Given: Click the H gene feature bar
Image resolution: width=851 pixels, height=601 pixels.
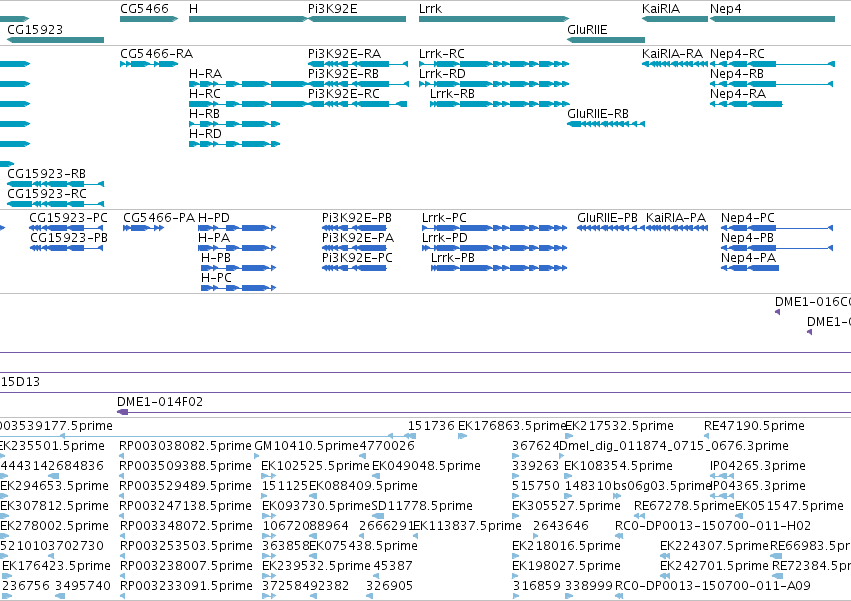Looking at the screenshot, I should click(249, 19).
